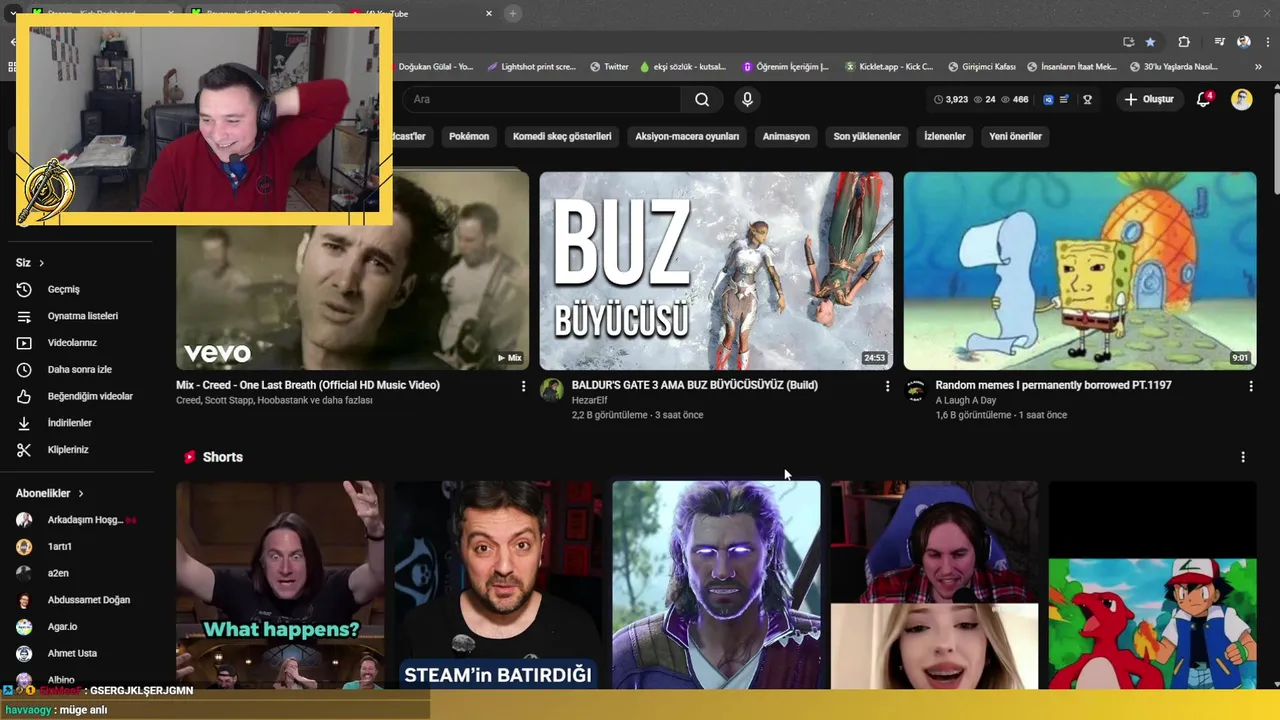Select the Animasyon filter chip
The width and height of the screenshot is (1280, 720).
[786, 136]
